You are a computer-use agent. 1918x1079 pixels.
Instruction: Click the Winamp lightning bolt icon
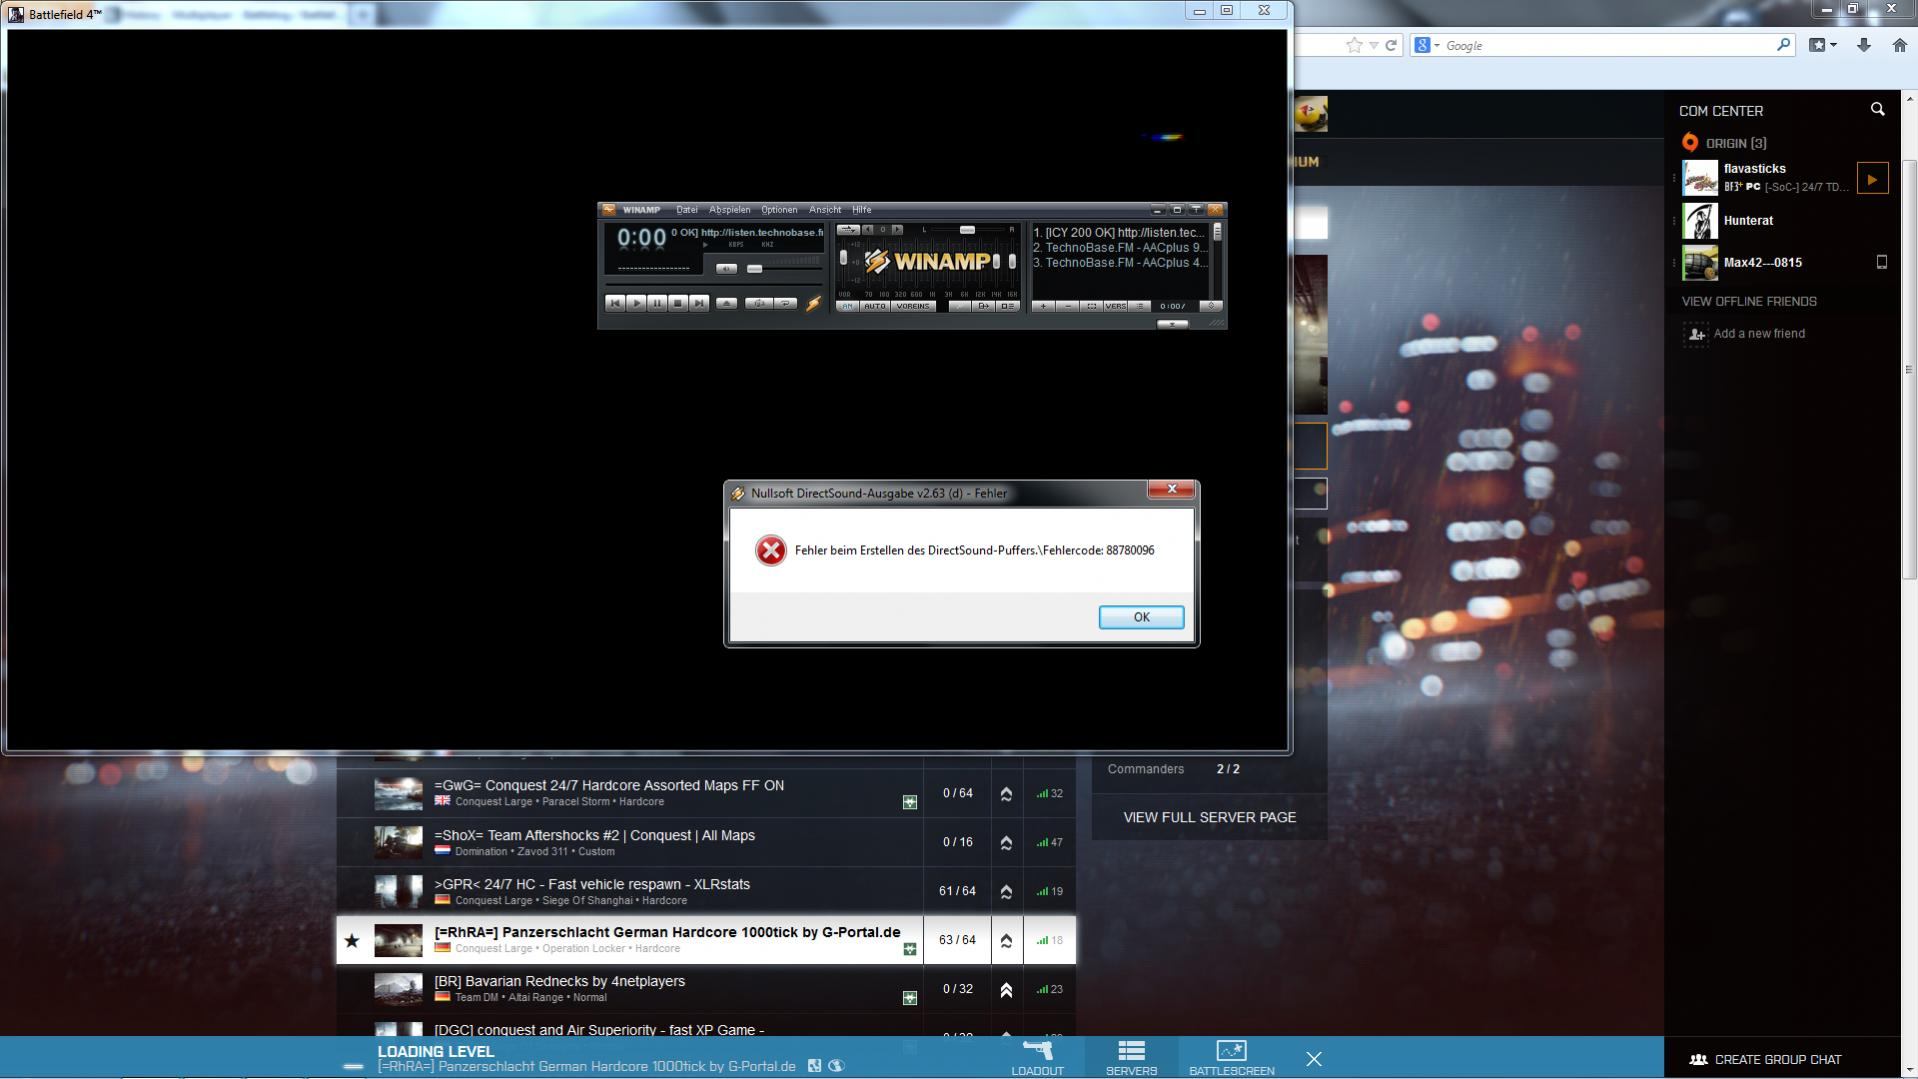tap(813, 303)
